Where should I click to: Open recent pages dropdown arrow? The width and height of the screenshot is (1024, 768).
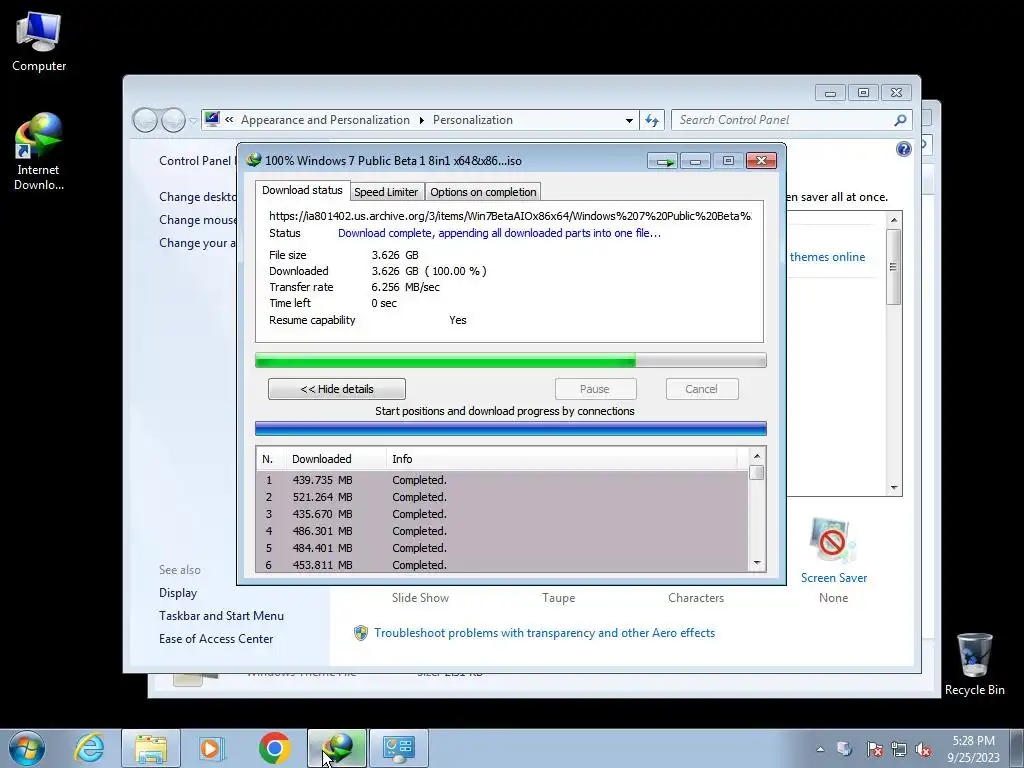(193, 121)
